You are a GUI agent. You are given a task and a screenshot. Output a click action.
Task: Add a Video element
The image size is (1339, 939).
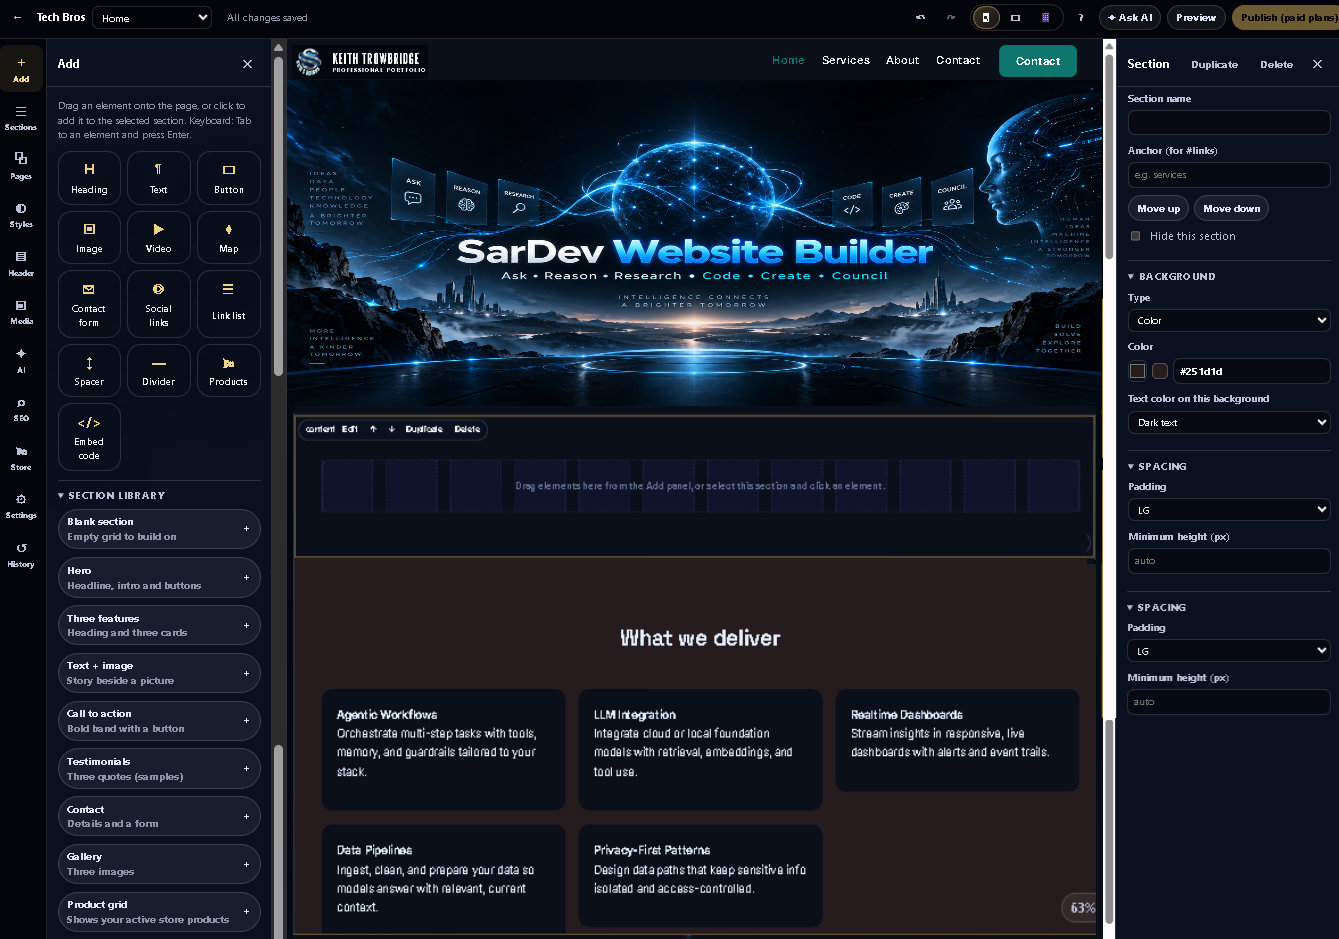click(x=159, y=237)
